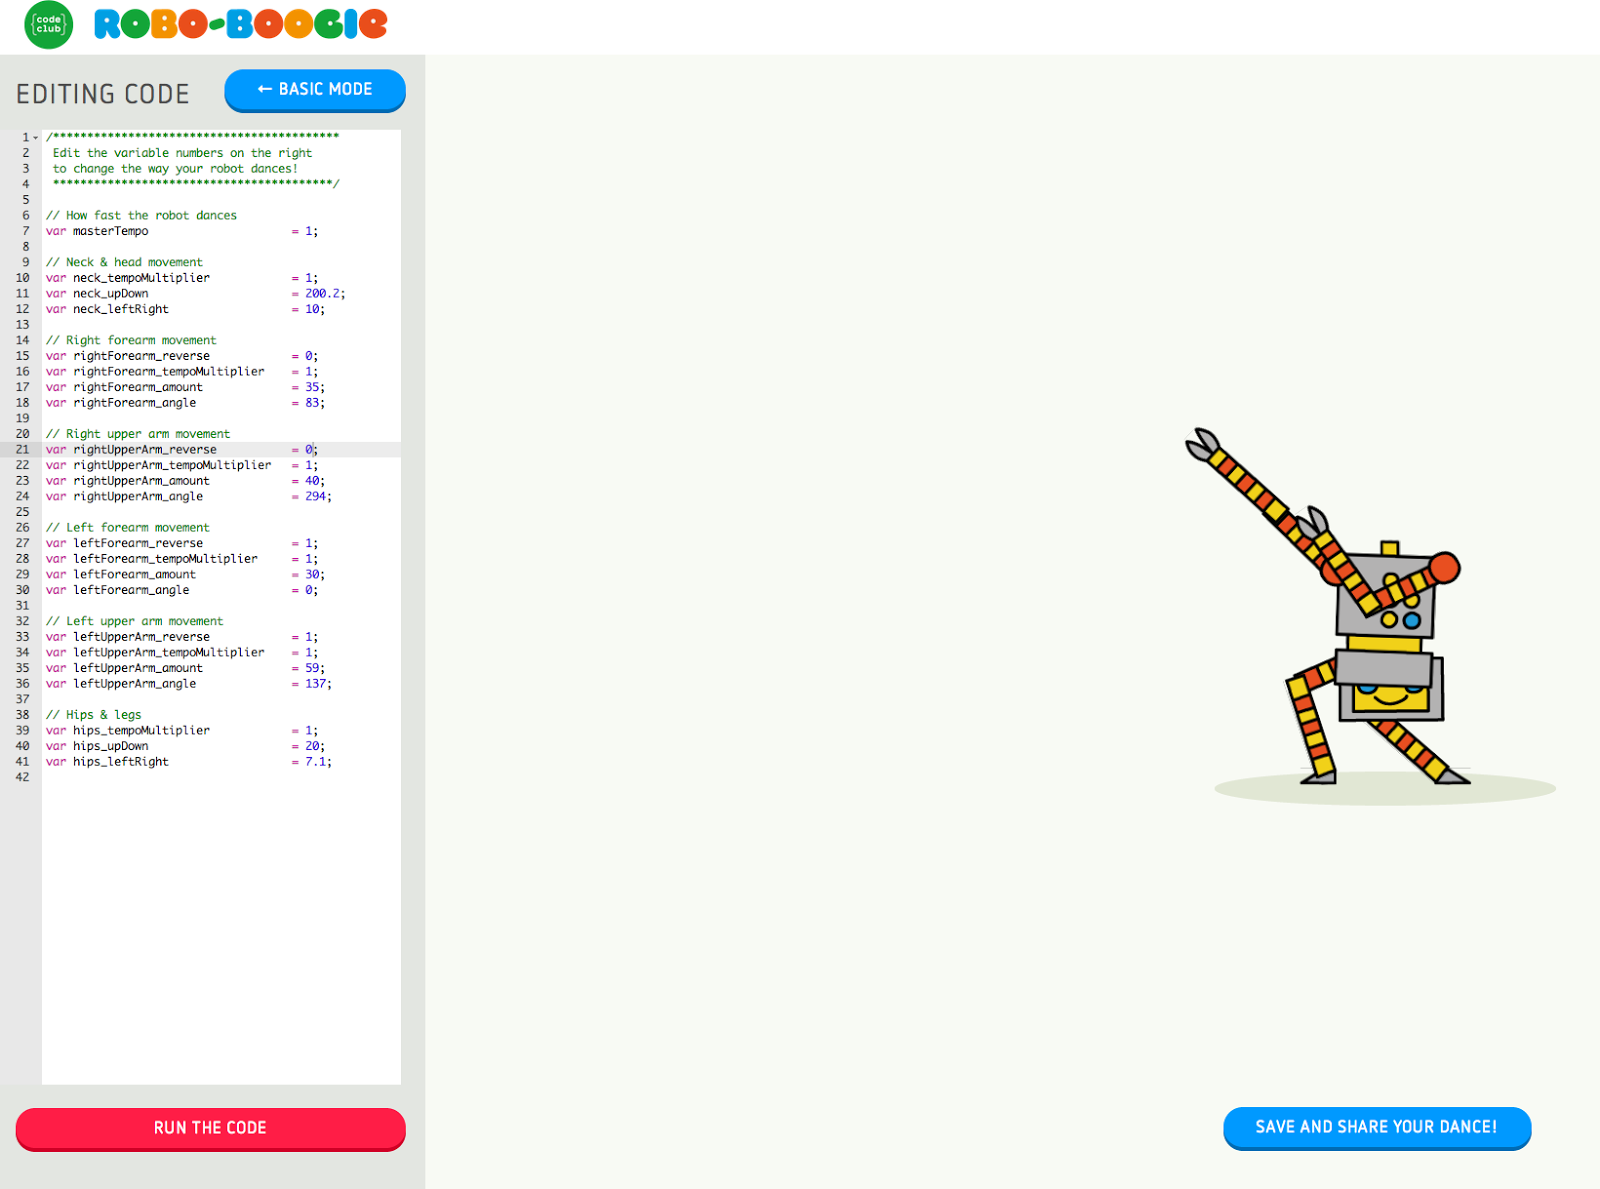
Task: Click the leftForearm_amount value 30
Action: (312, 575)
